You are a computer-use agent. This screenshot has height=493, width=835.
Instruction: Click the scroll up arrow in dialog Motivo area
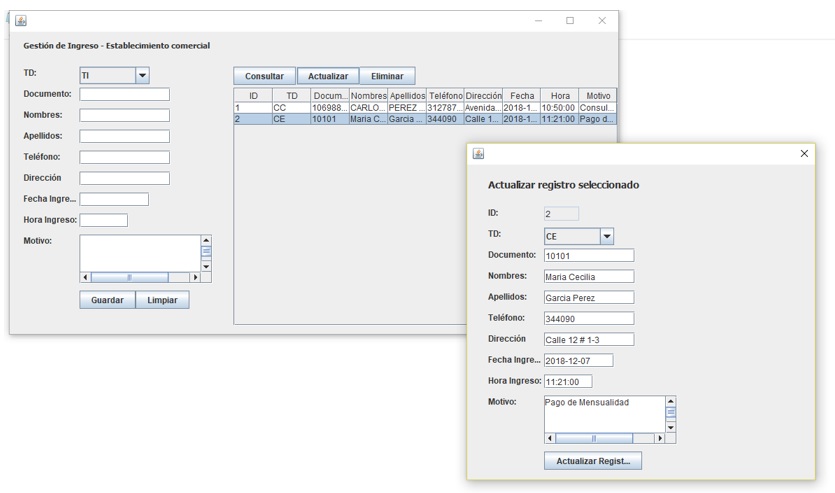[670, 401]
